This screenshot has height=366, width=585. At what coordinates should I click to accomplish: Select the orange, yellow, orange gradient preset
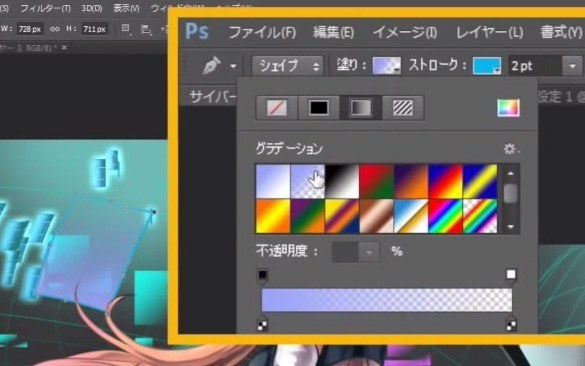click(273, 216)
